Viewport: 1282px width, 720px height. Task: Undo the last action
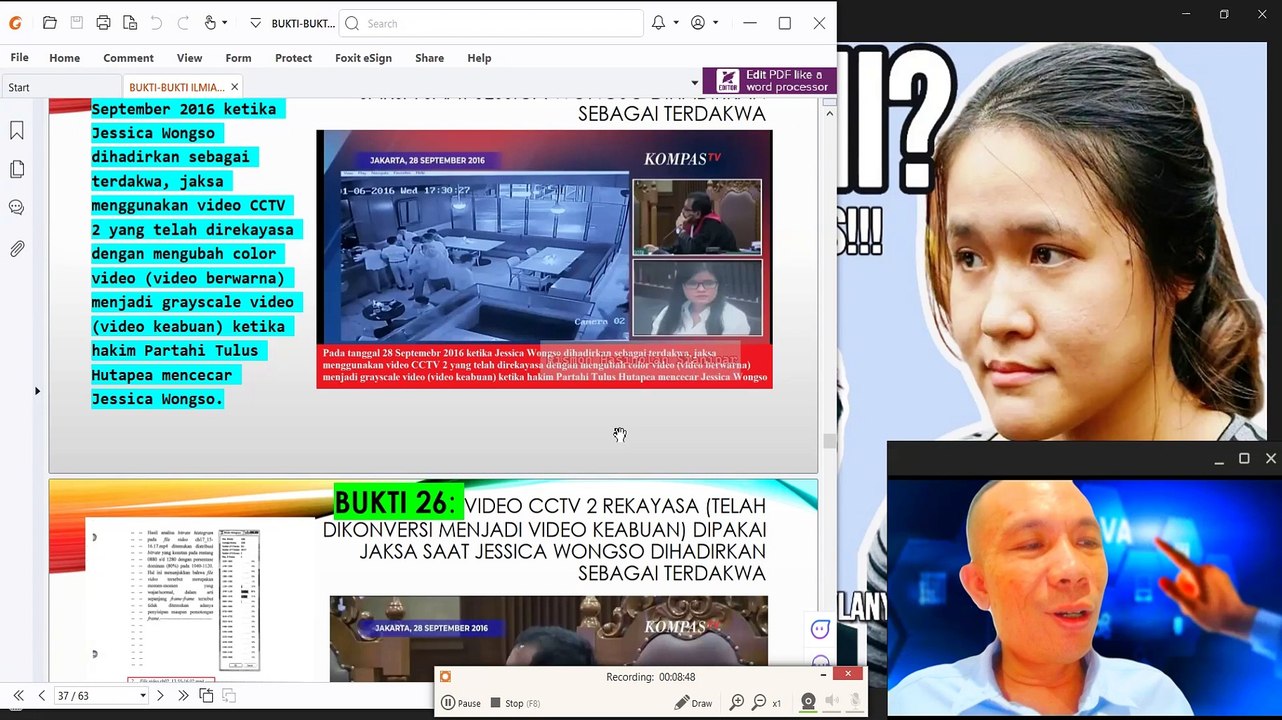[156, 23]
